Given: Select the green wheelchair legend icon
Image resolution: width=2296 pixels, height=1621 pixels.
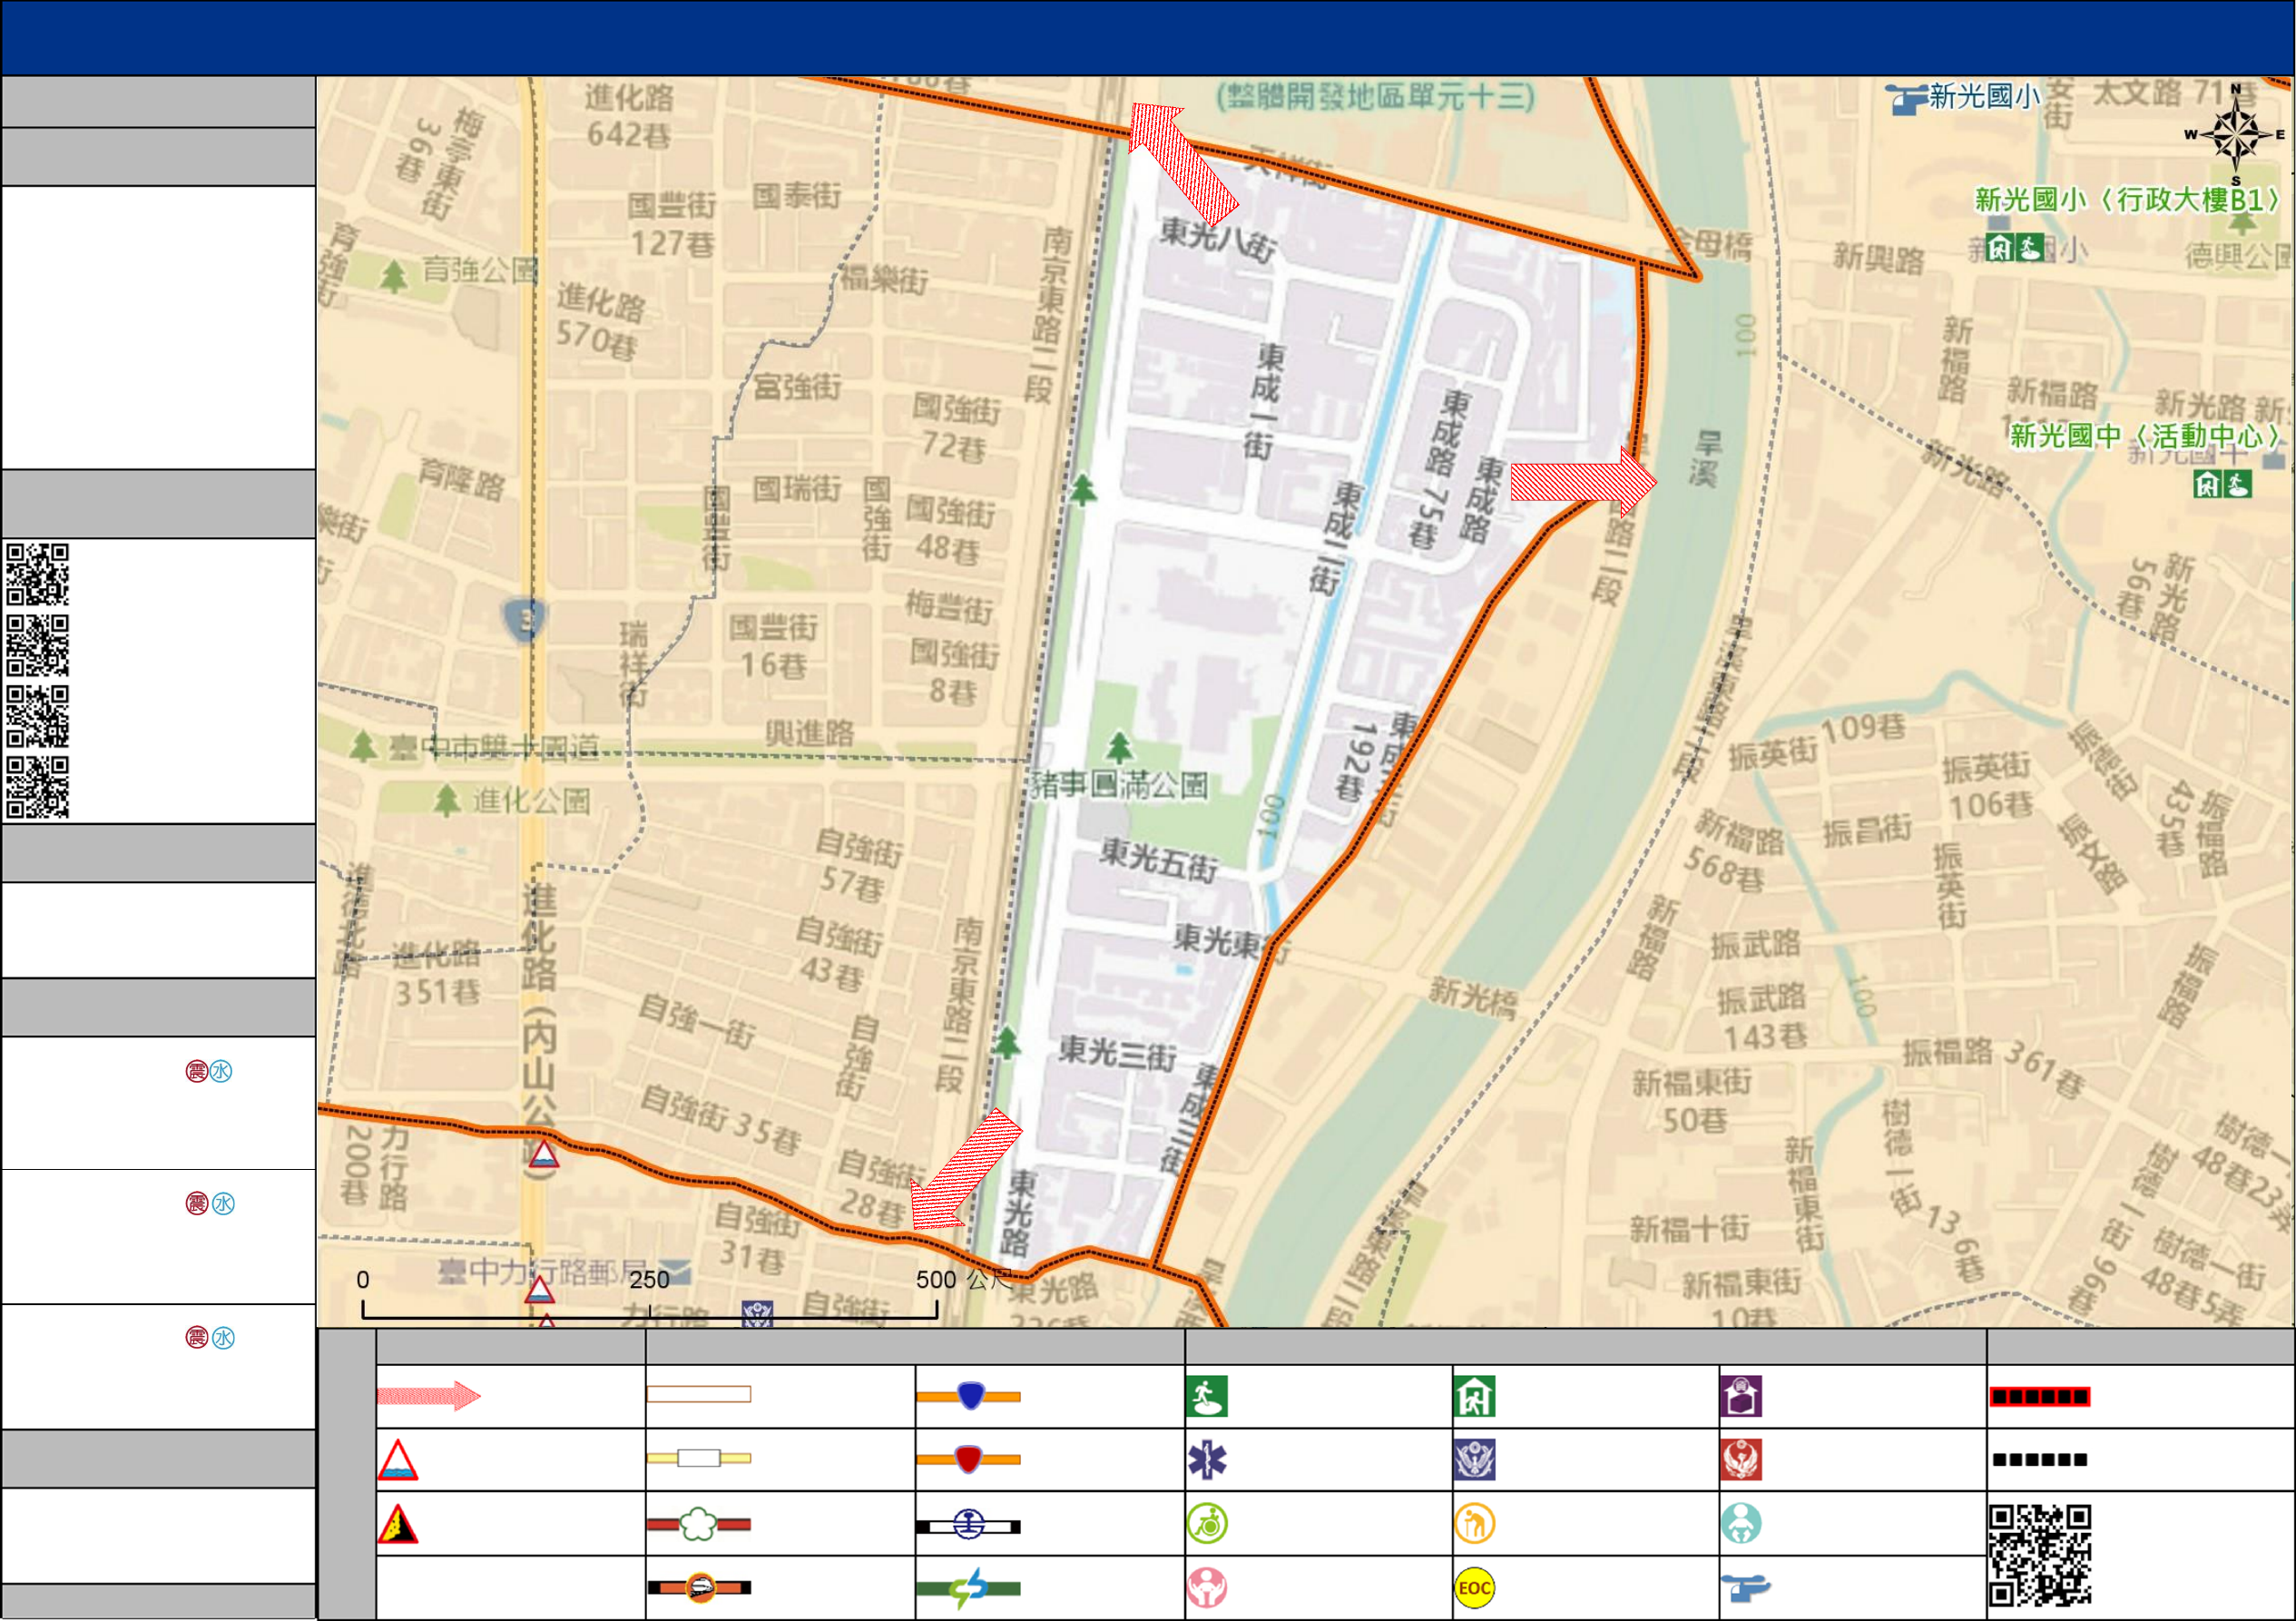Looking at the screenshot, I should (x=1206, y=1524).
